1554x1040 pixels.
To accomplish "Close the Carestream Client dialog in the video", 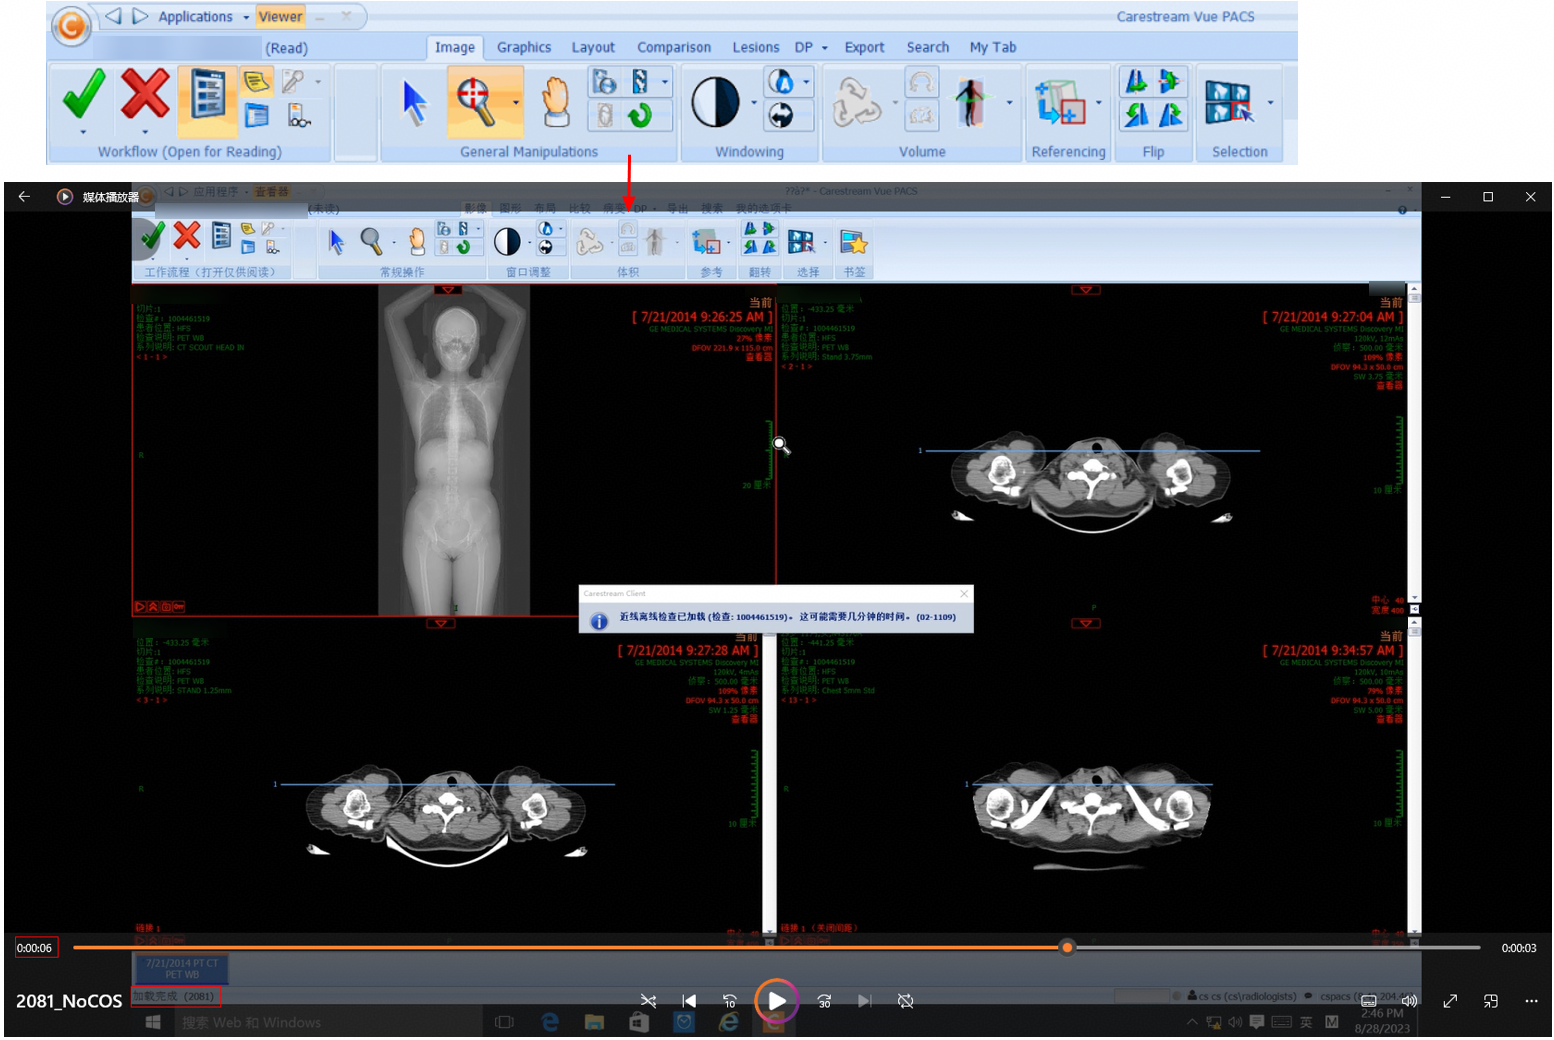I will [964, 594].
